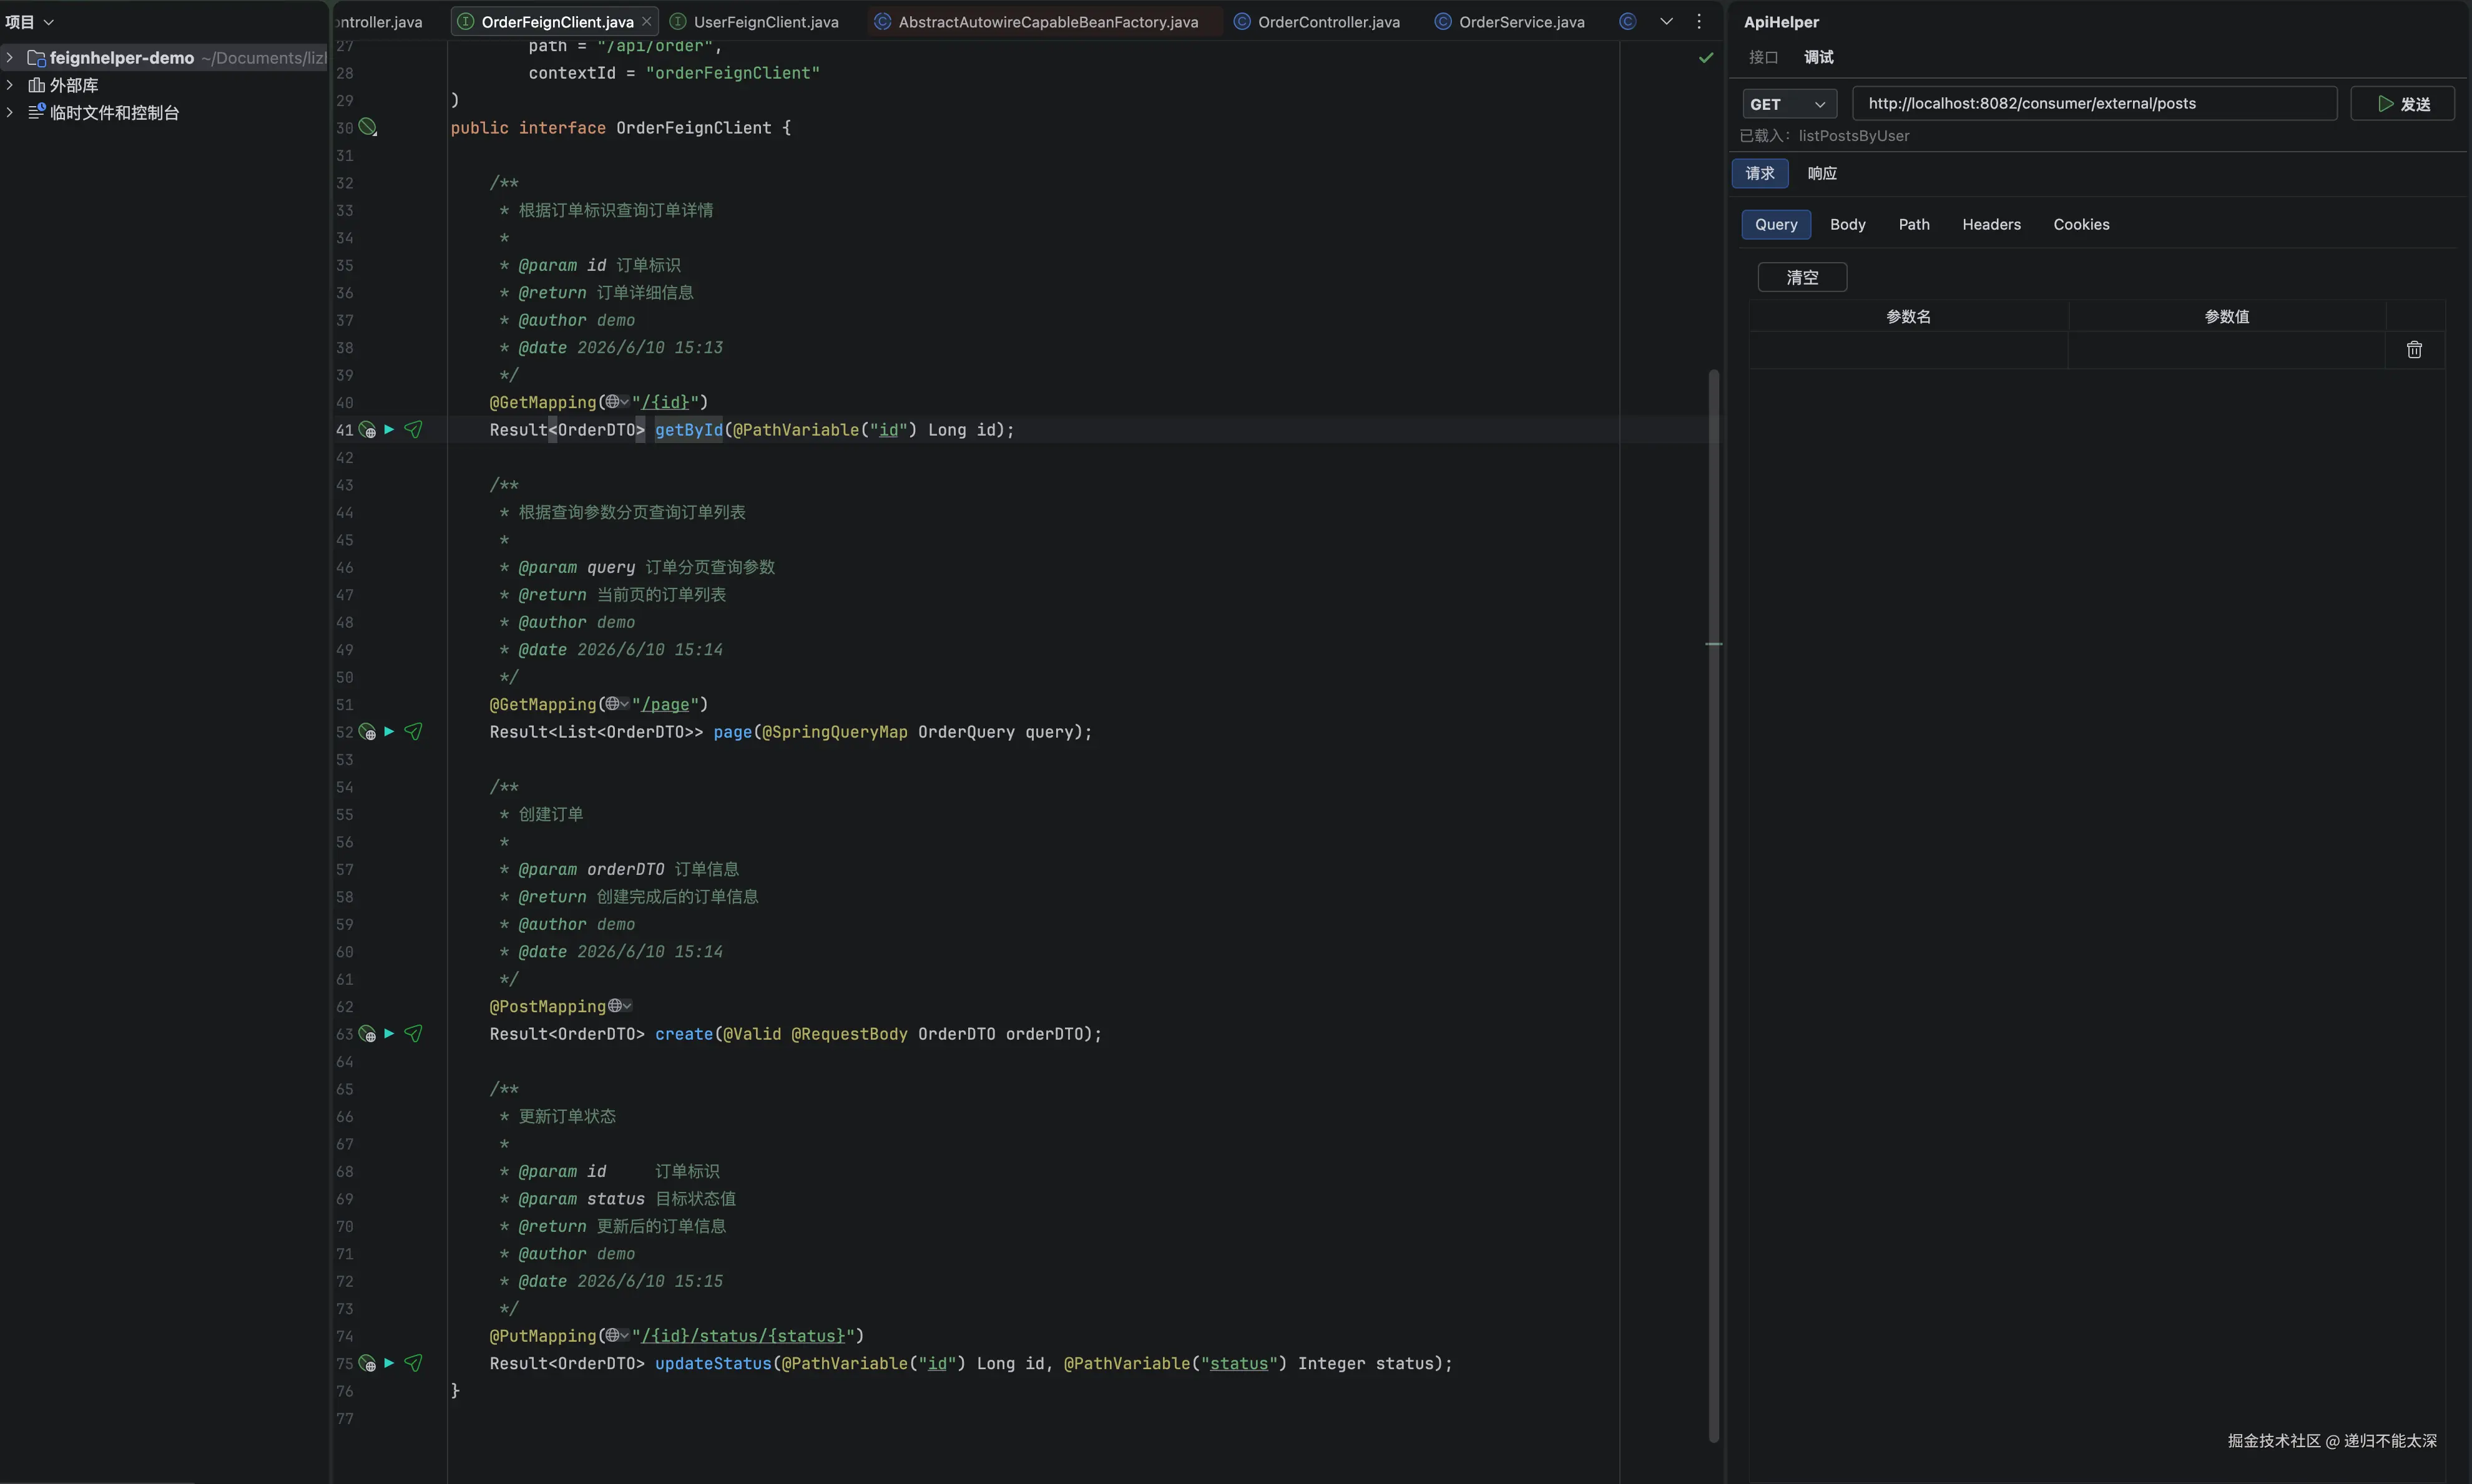This screenshot has height=1484, width=2472.
Task: Click the scratches and consoles (临时文件和控制台) icon
Action: tap(37, 112)
